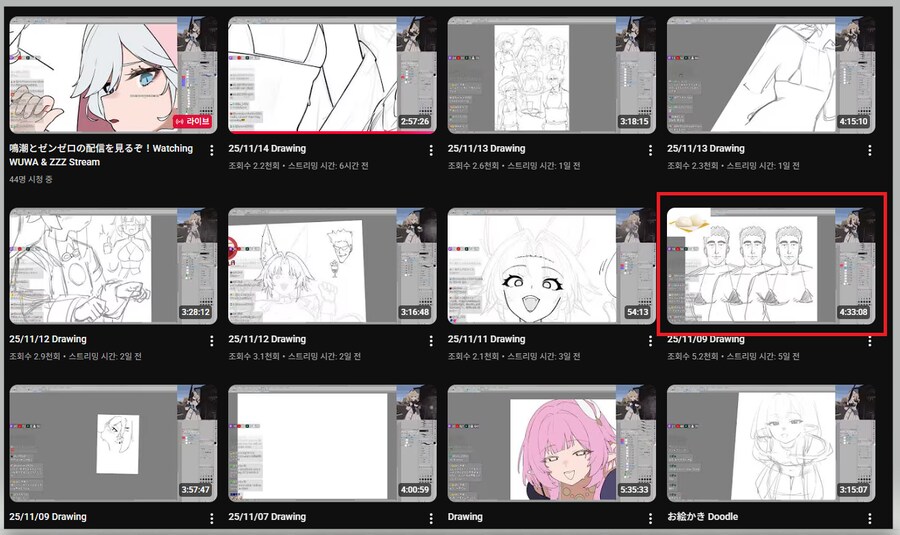Open the '25/11/11 Drawing' title
This screenshot has height=535, width=900.
pos(486,339)
